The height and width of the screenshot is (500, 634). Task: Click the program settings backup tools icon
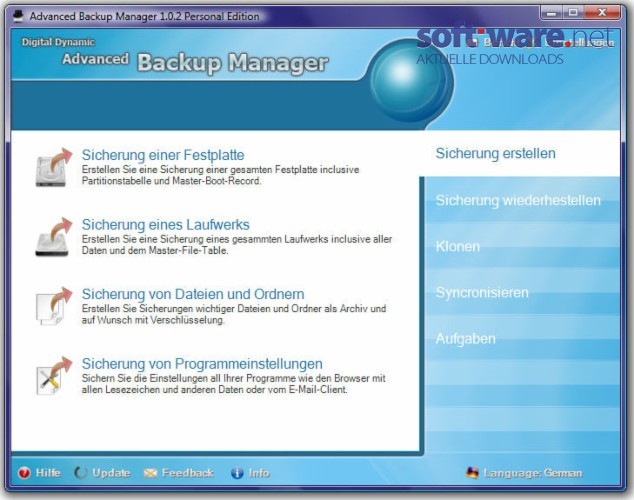pyautogui.click(x=54, y=376)
